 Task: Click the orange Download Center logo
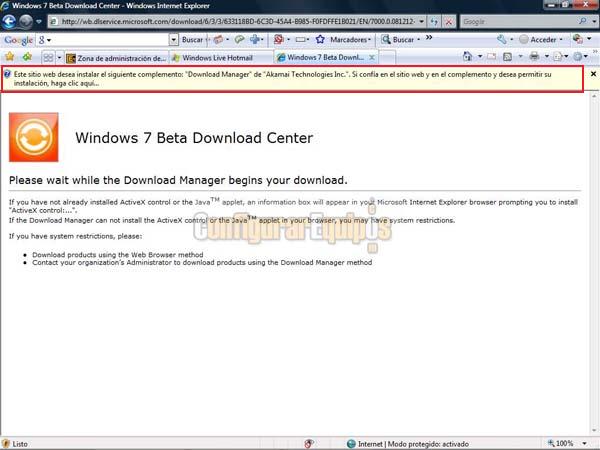[34, 137]
